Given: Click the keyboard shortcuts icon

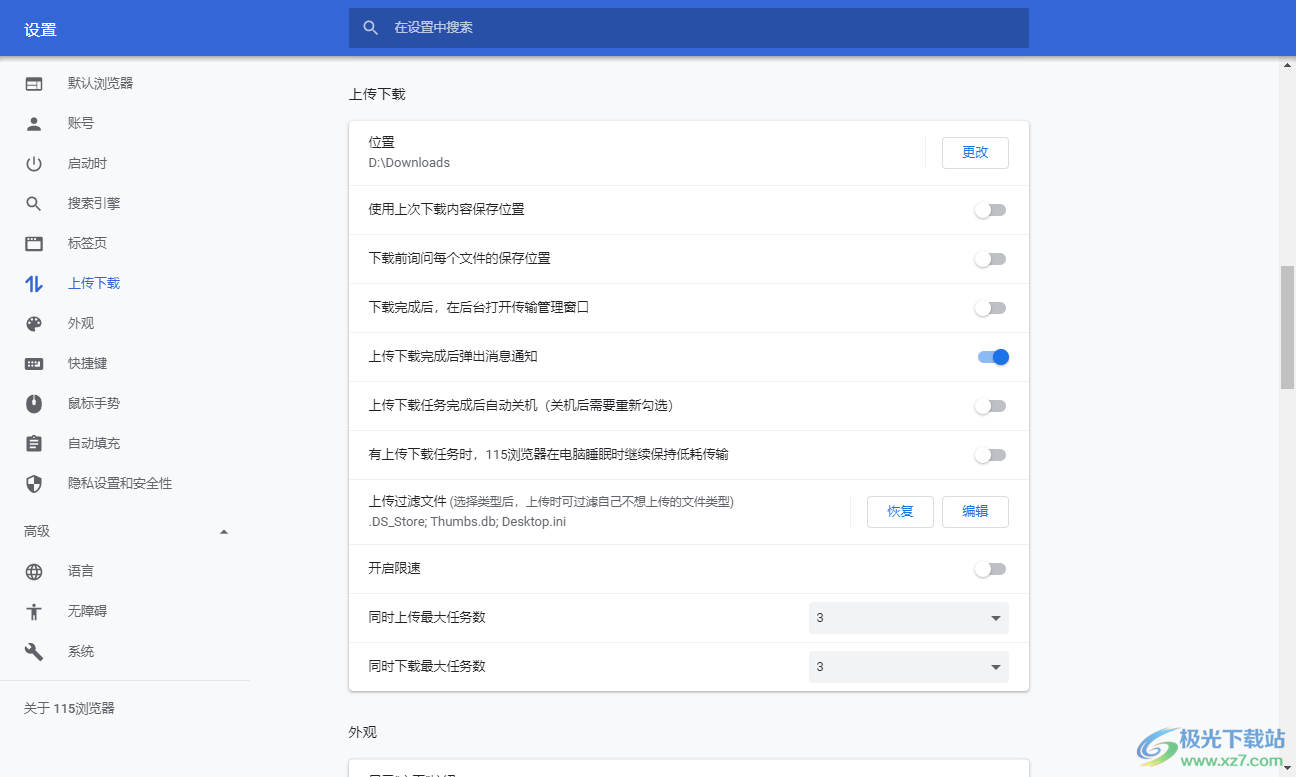Looking at the screenshot, I should pos(34,363).
